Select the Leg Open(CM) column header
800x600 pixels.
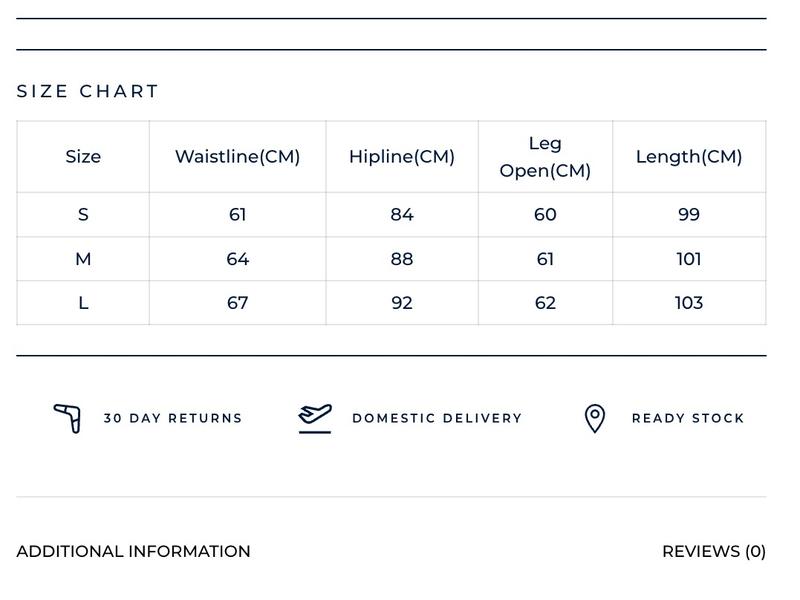click(x=545, y=157)
